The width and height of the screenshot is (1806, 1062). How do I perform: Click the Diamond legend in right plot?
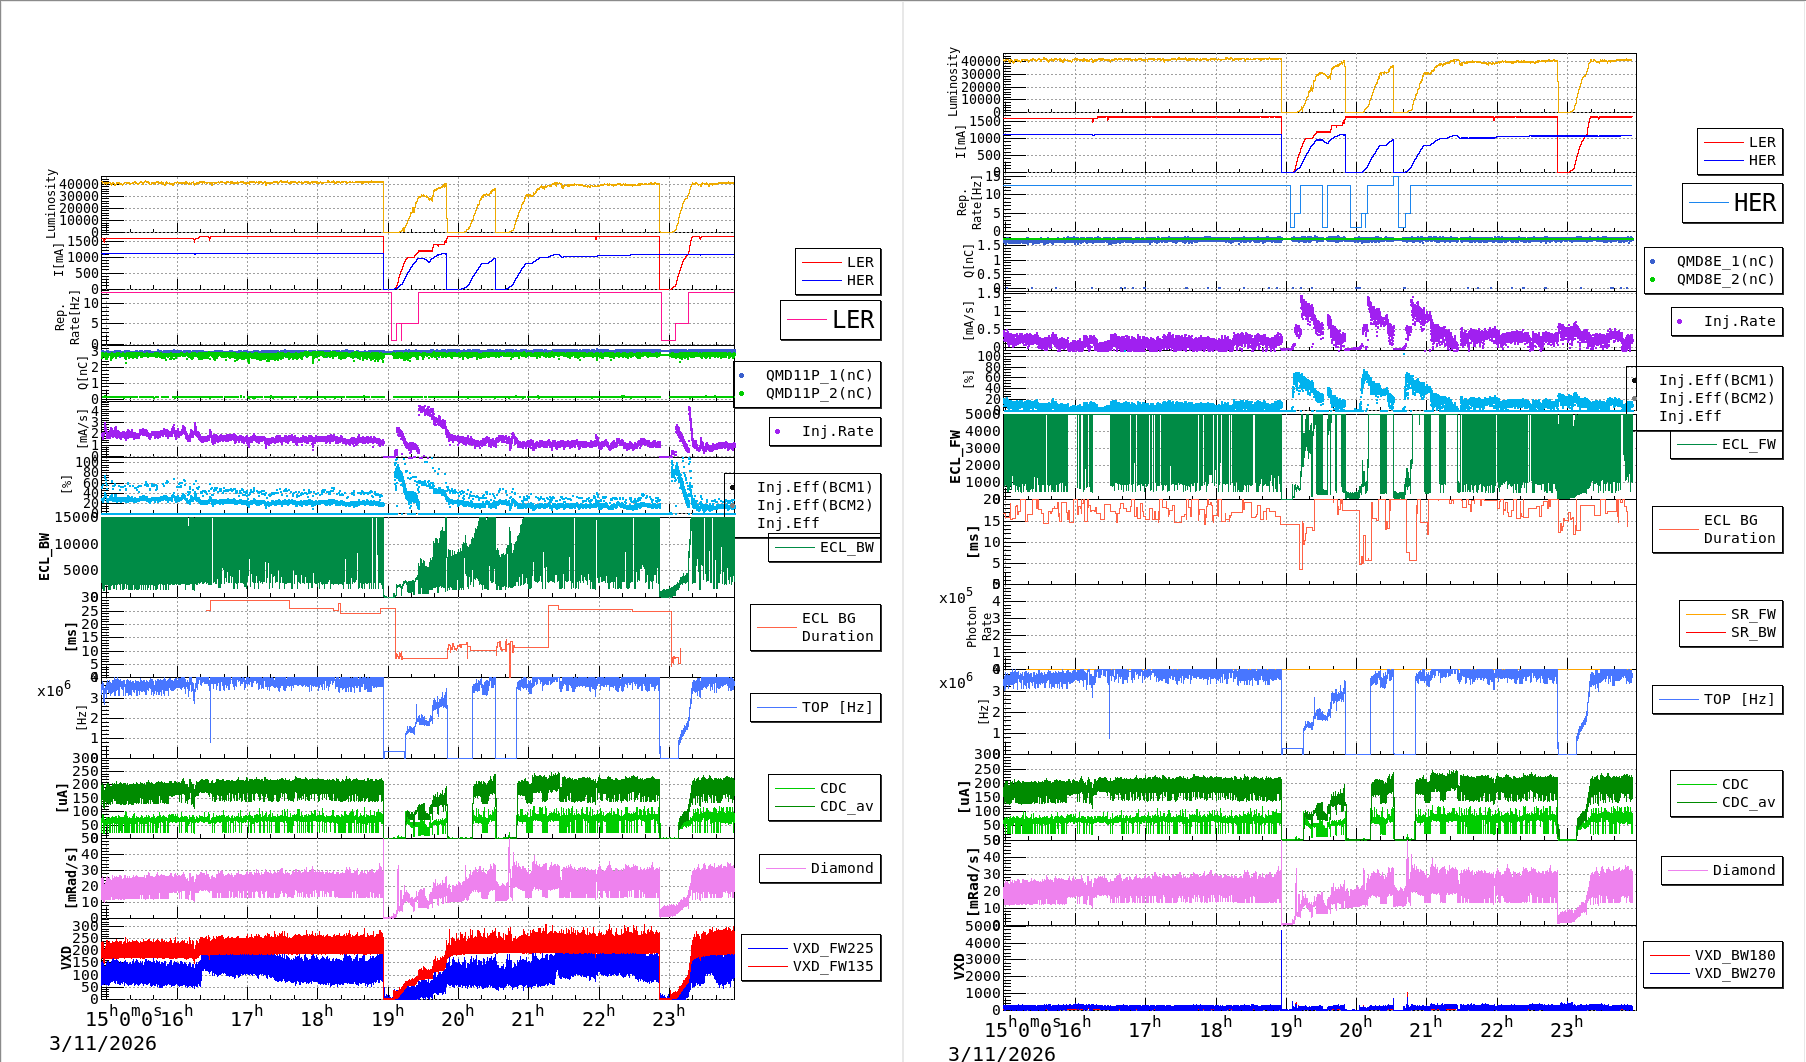click(x=1743, y=870)
